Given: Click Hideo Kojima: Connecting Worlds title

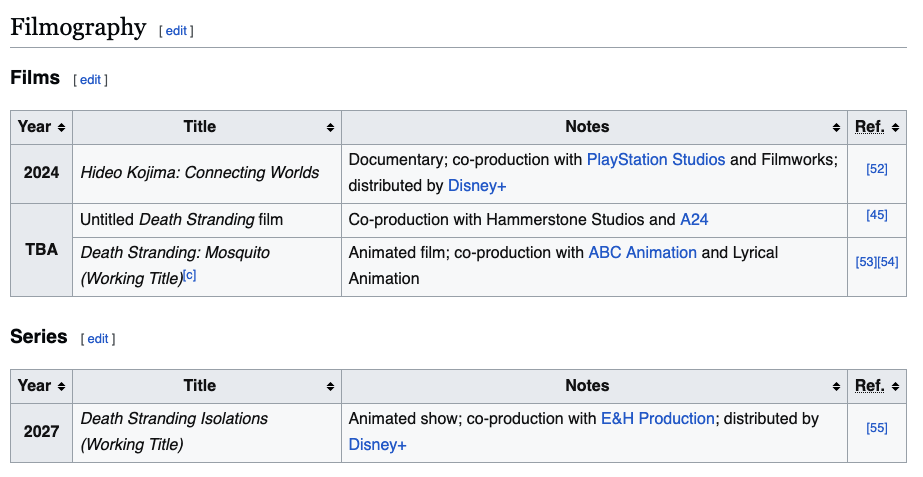Looking at the screenshot, I should (x=200, y=173).
